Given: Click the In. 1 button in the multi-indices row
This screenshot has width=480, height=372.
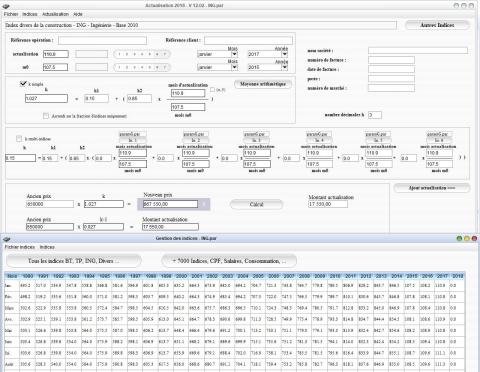Looking at the screenshot, I should (x=132, y=140).
